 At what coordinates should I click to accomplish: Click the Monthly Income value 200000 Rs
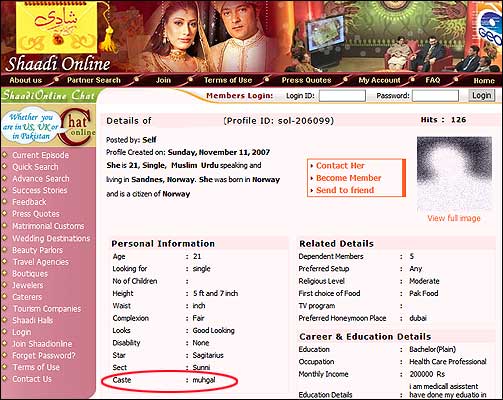[x=427, y=374]
